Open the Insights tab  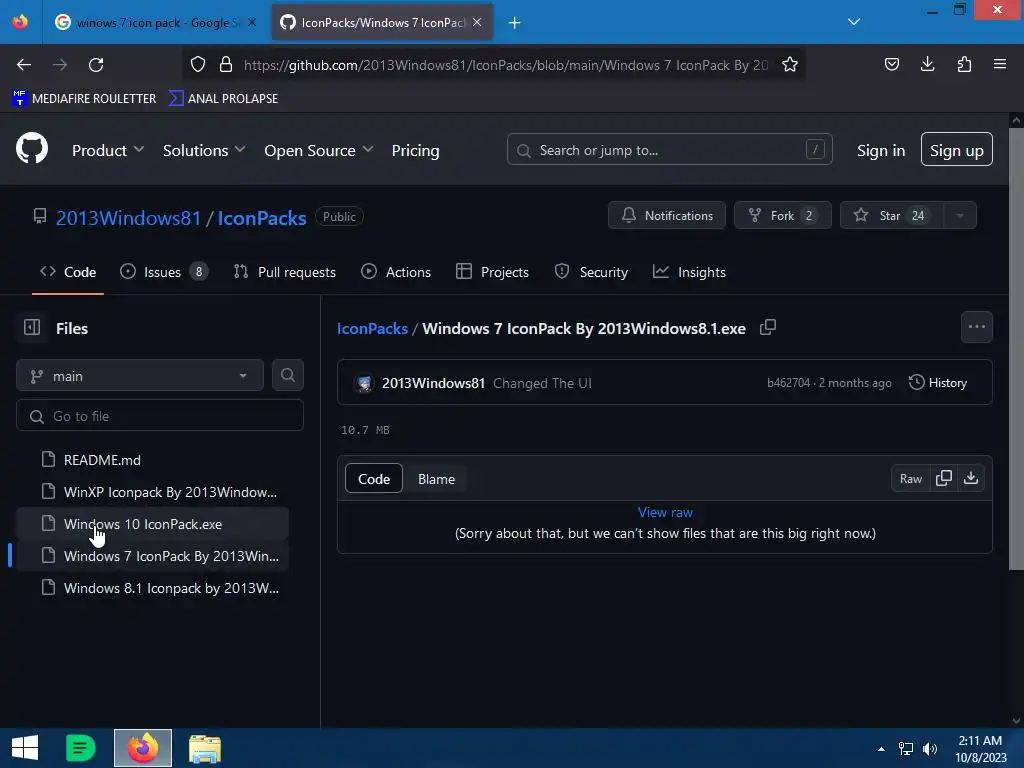689,272
